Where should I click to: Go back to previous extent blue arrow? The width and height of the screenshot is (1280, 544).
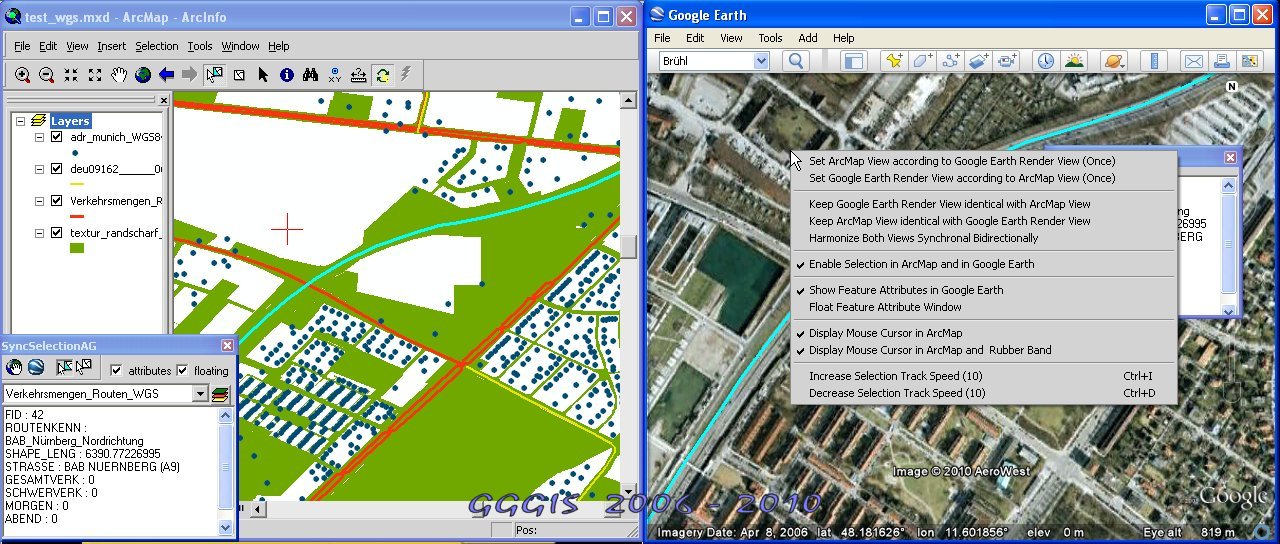click(167, 75)
